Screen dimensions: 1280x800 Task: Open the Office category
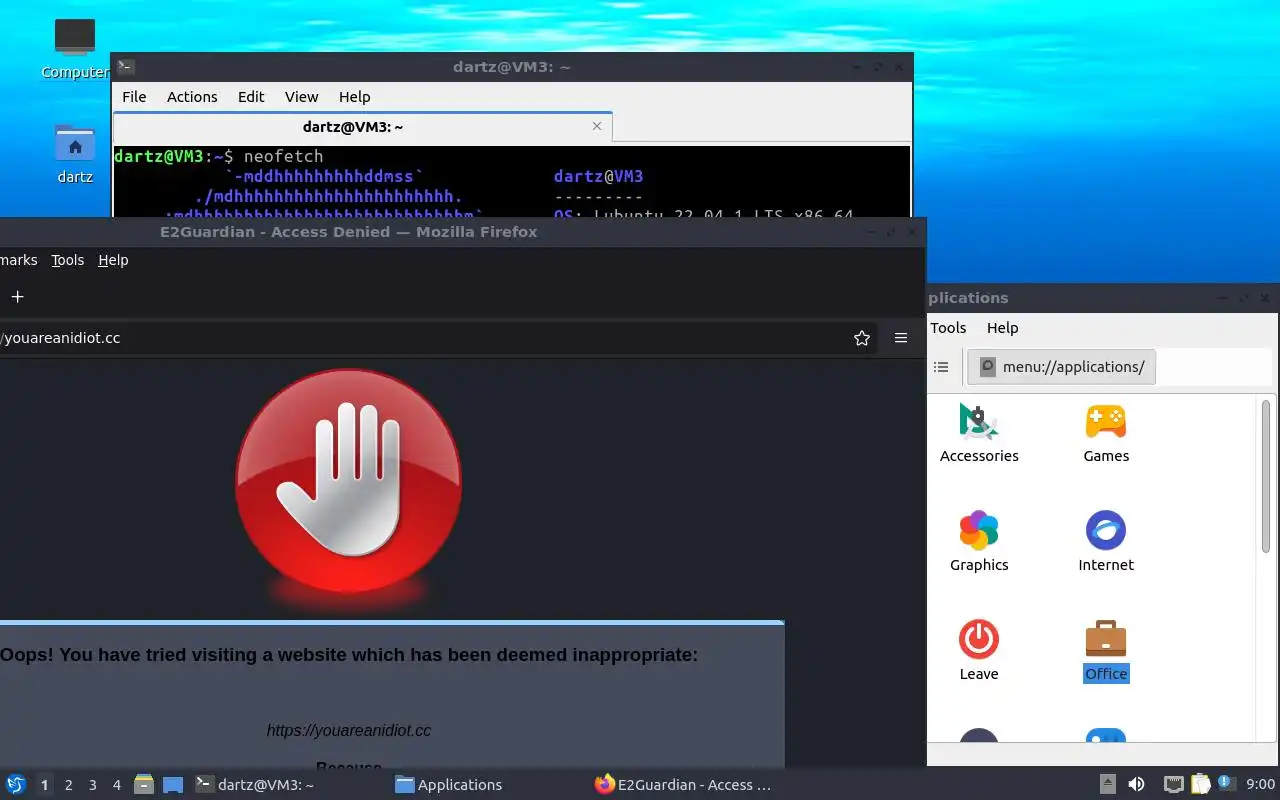pos(1106,651)
